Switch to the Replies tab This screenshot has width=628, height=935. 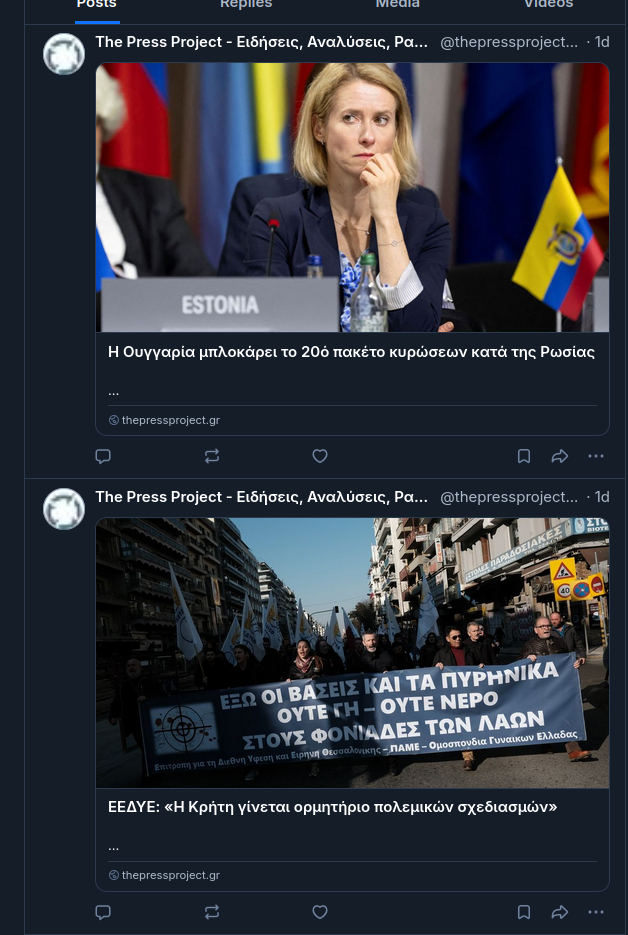pyautogui.click(x=246, y=5)
